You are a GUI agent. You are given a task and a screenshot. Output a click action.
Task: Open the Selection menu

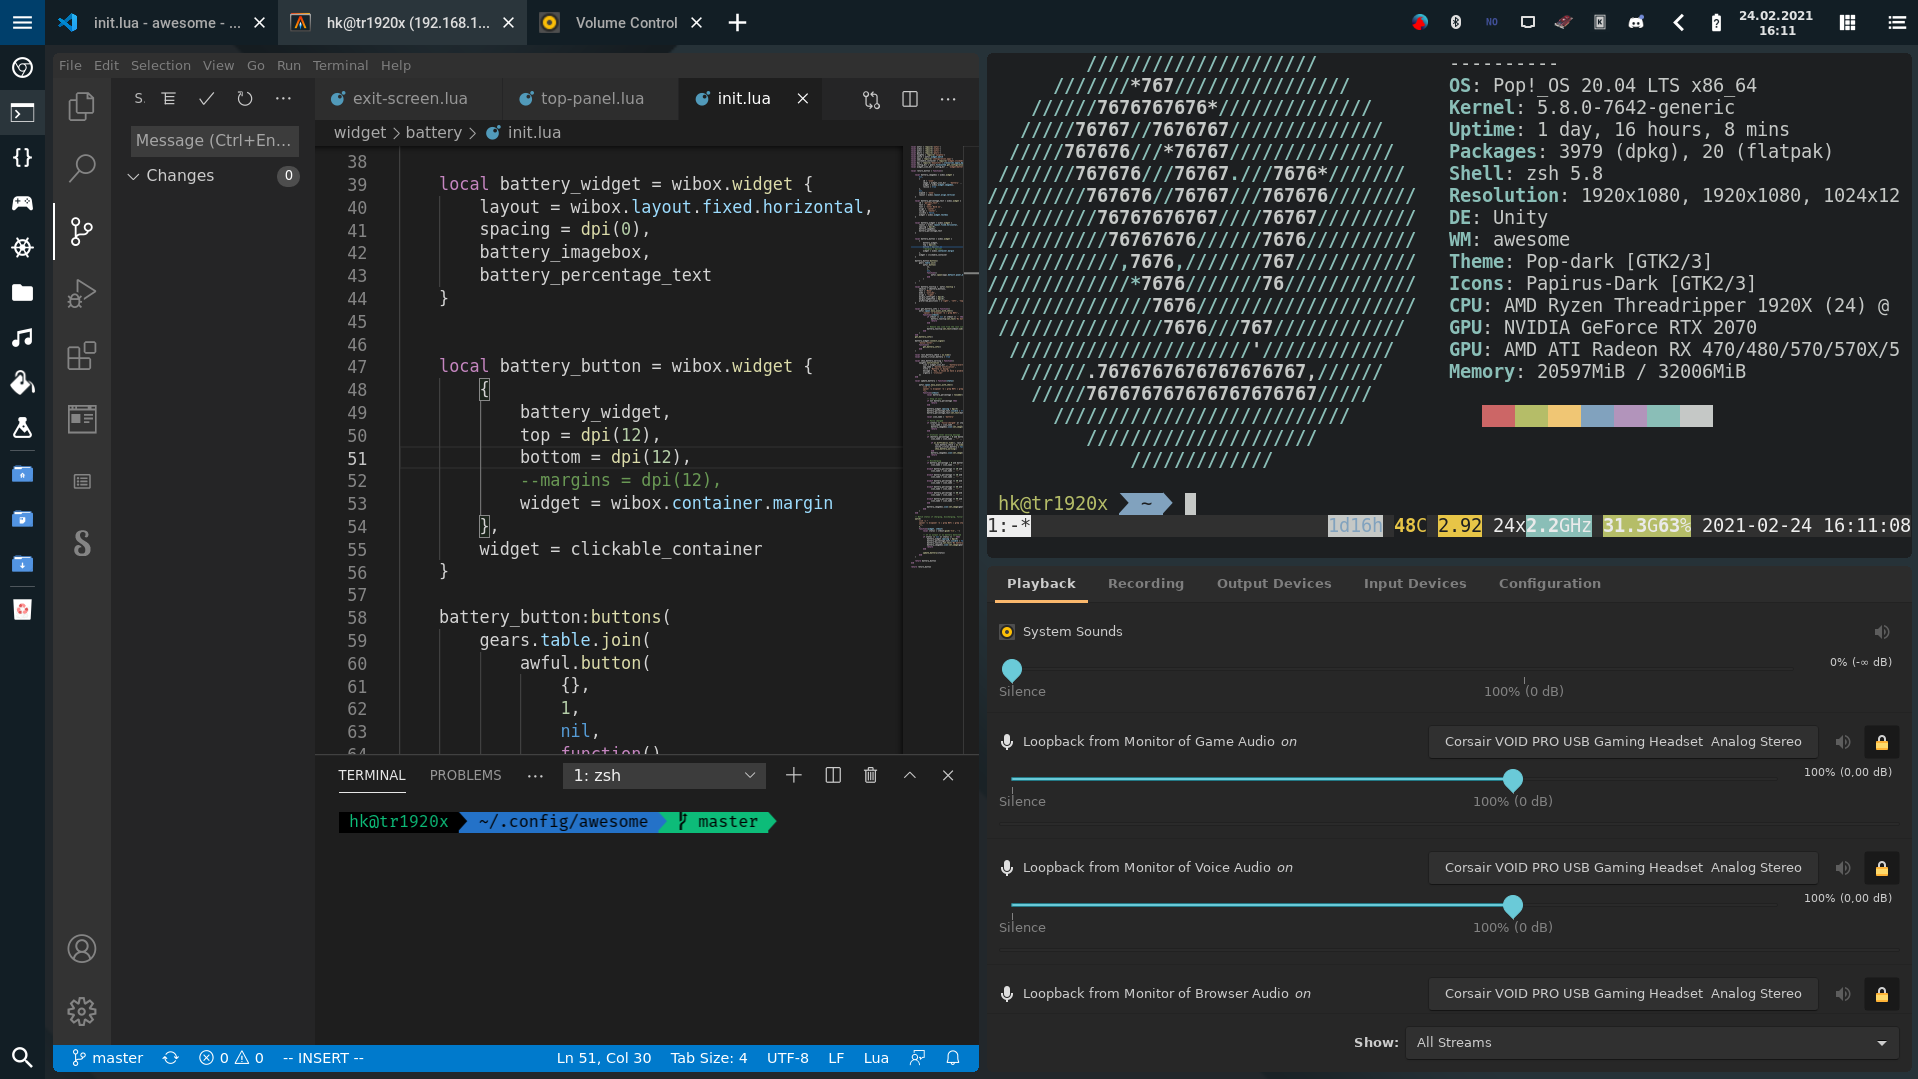coord(160,65)
